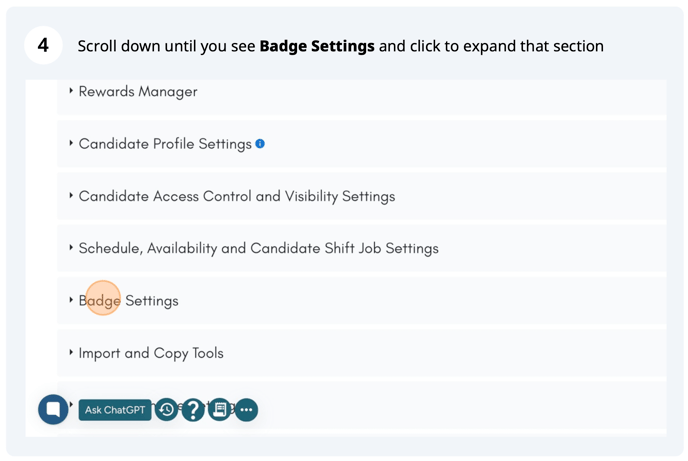Open Import and Copy Tools label
Image resolution: width=688 pixels, height=461 pixels.
(x=151, y=353)
